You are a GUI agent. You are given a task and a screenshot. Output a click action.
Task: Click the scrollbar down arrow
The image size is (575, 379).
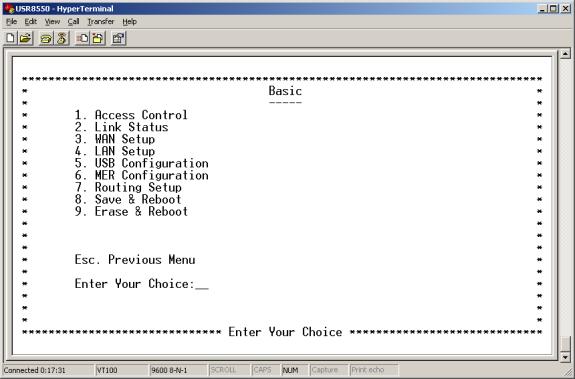click(565, 357)
